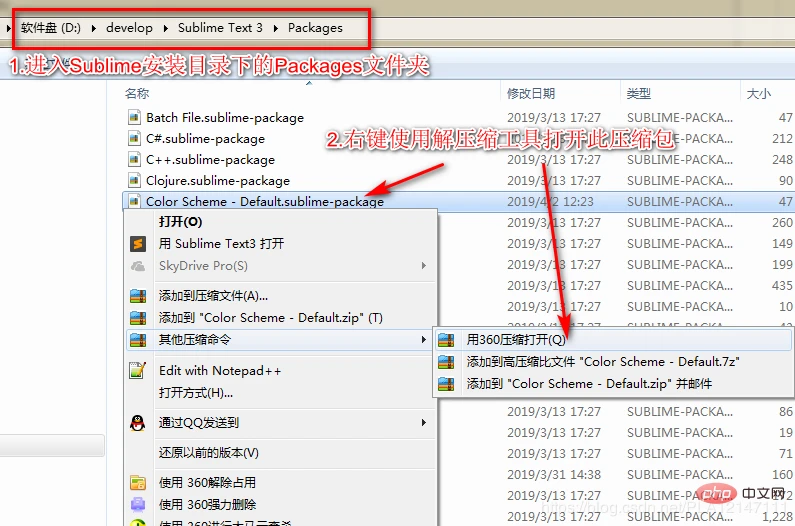Select Color Scheme - Default.sublime-package file name
795x526 pixels.
pyautogui.click(x=265, y=201)
